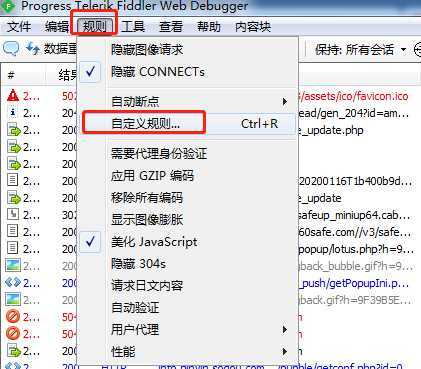Open the 内容块 menu

click(253, 27)
